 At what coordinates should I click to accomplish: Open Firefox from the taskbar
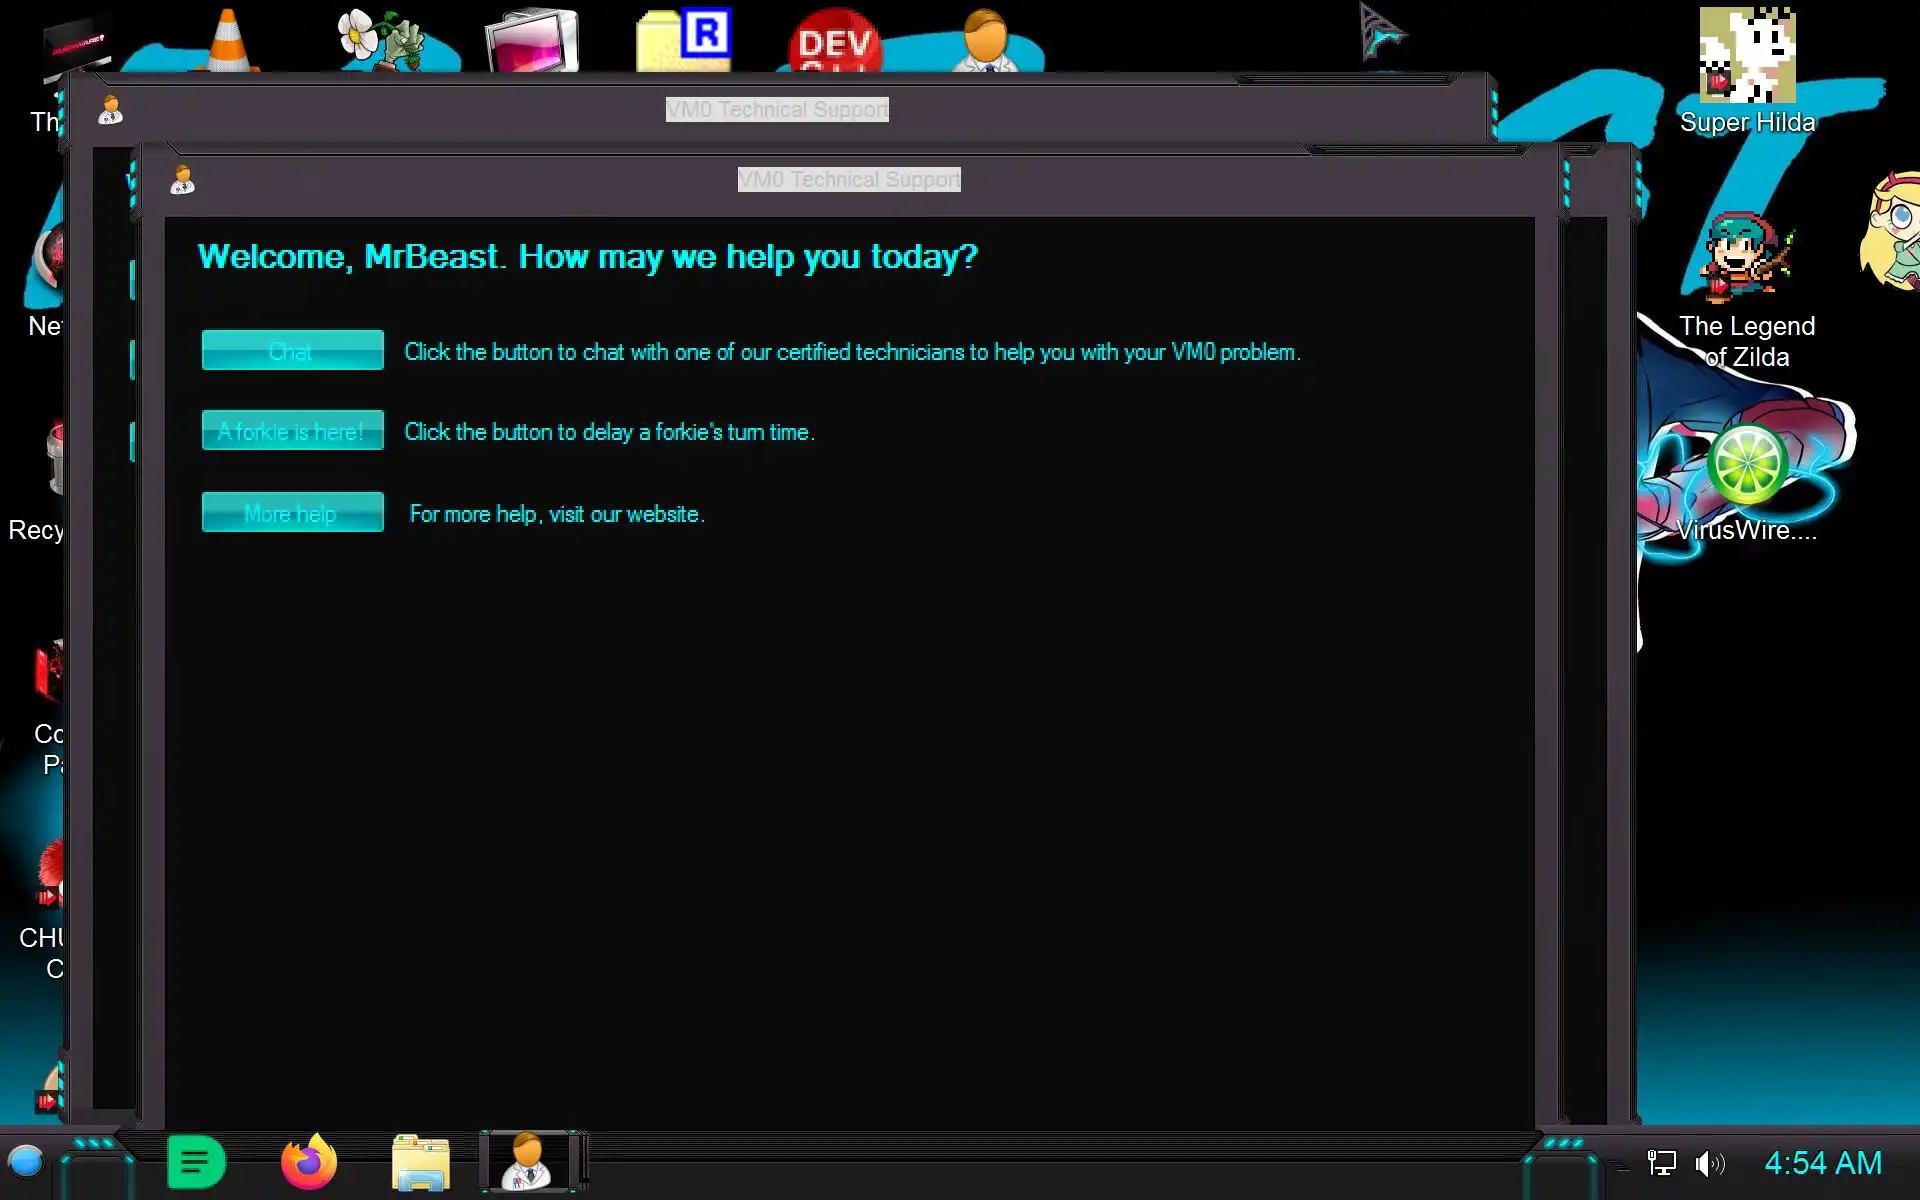[x=308, y=1162]
